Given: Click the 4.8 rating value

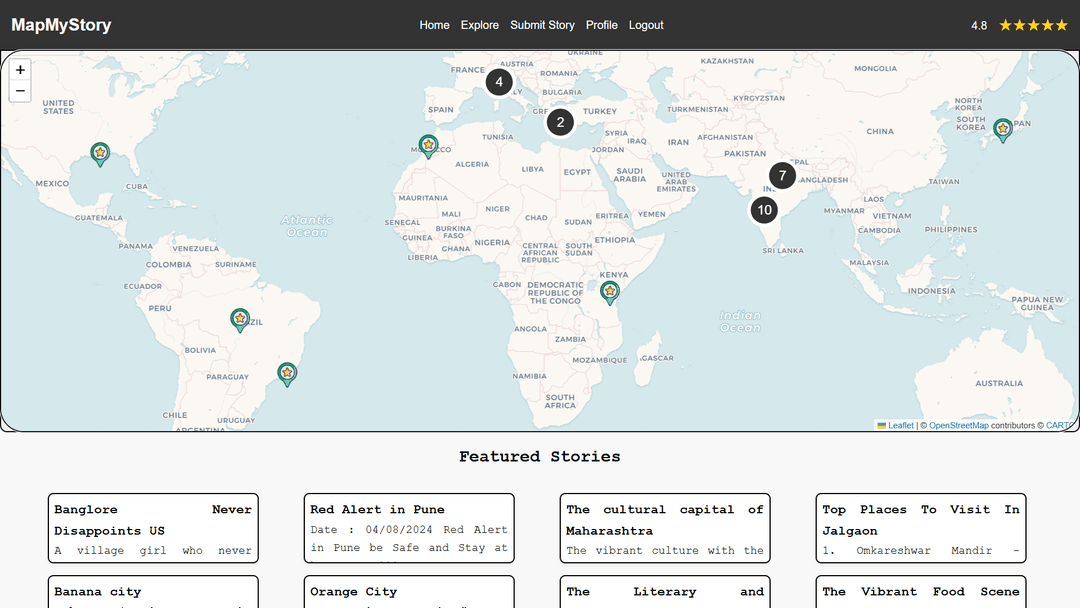Looking at the screenshot, I should 979,25.
